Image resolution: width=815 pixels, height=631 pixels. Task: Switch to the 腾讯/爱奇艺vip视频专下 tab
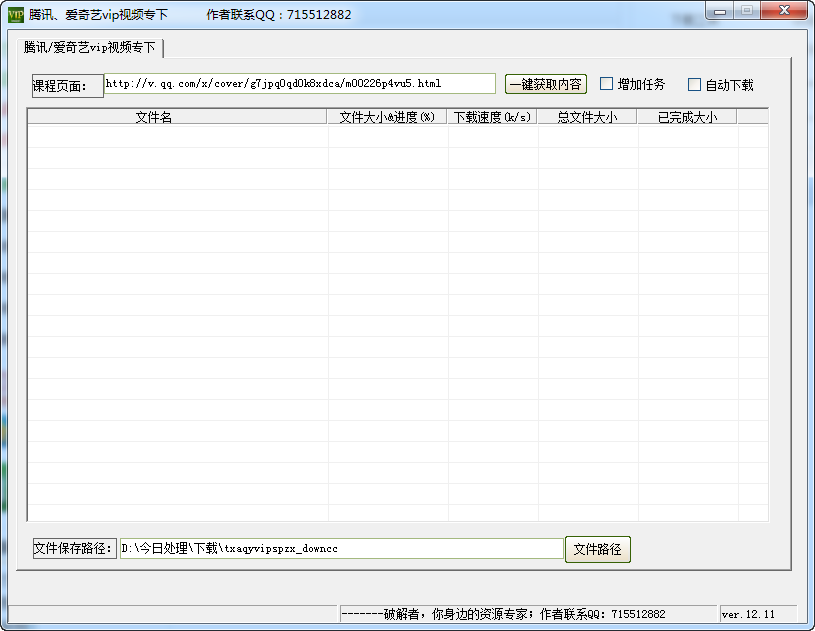pos(90,47)
